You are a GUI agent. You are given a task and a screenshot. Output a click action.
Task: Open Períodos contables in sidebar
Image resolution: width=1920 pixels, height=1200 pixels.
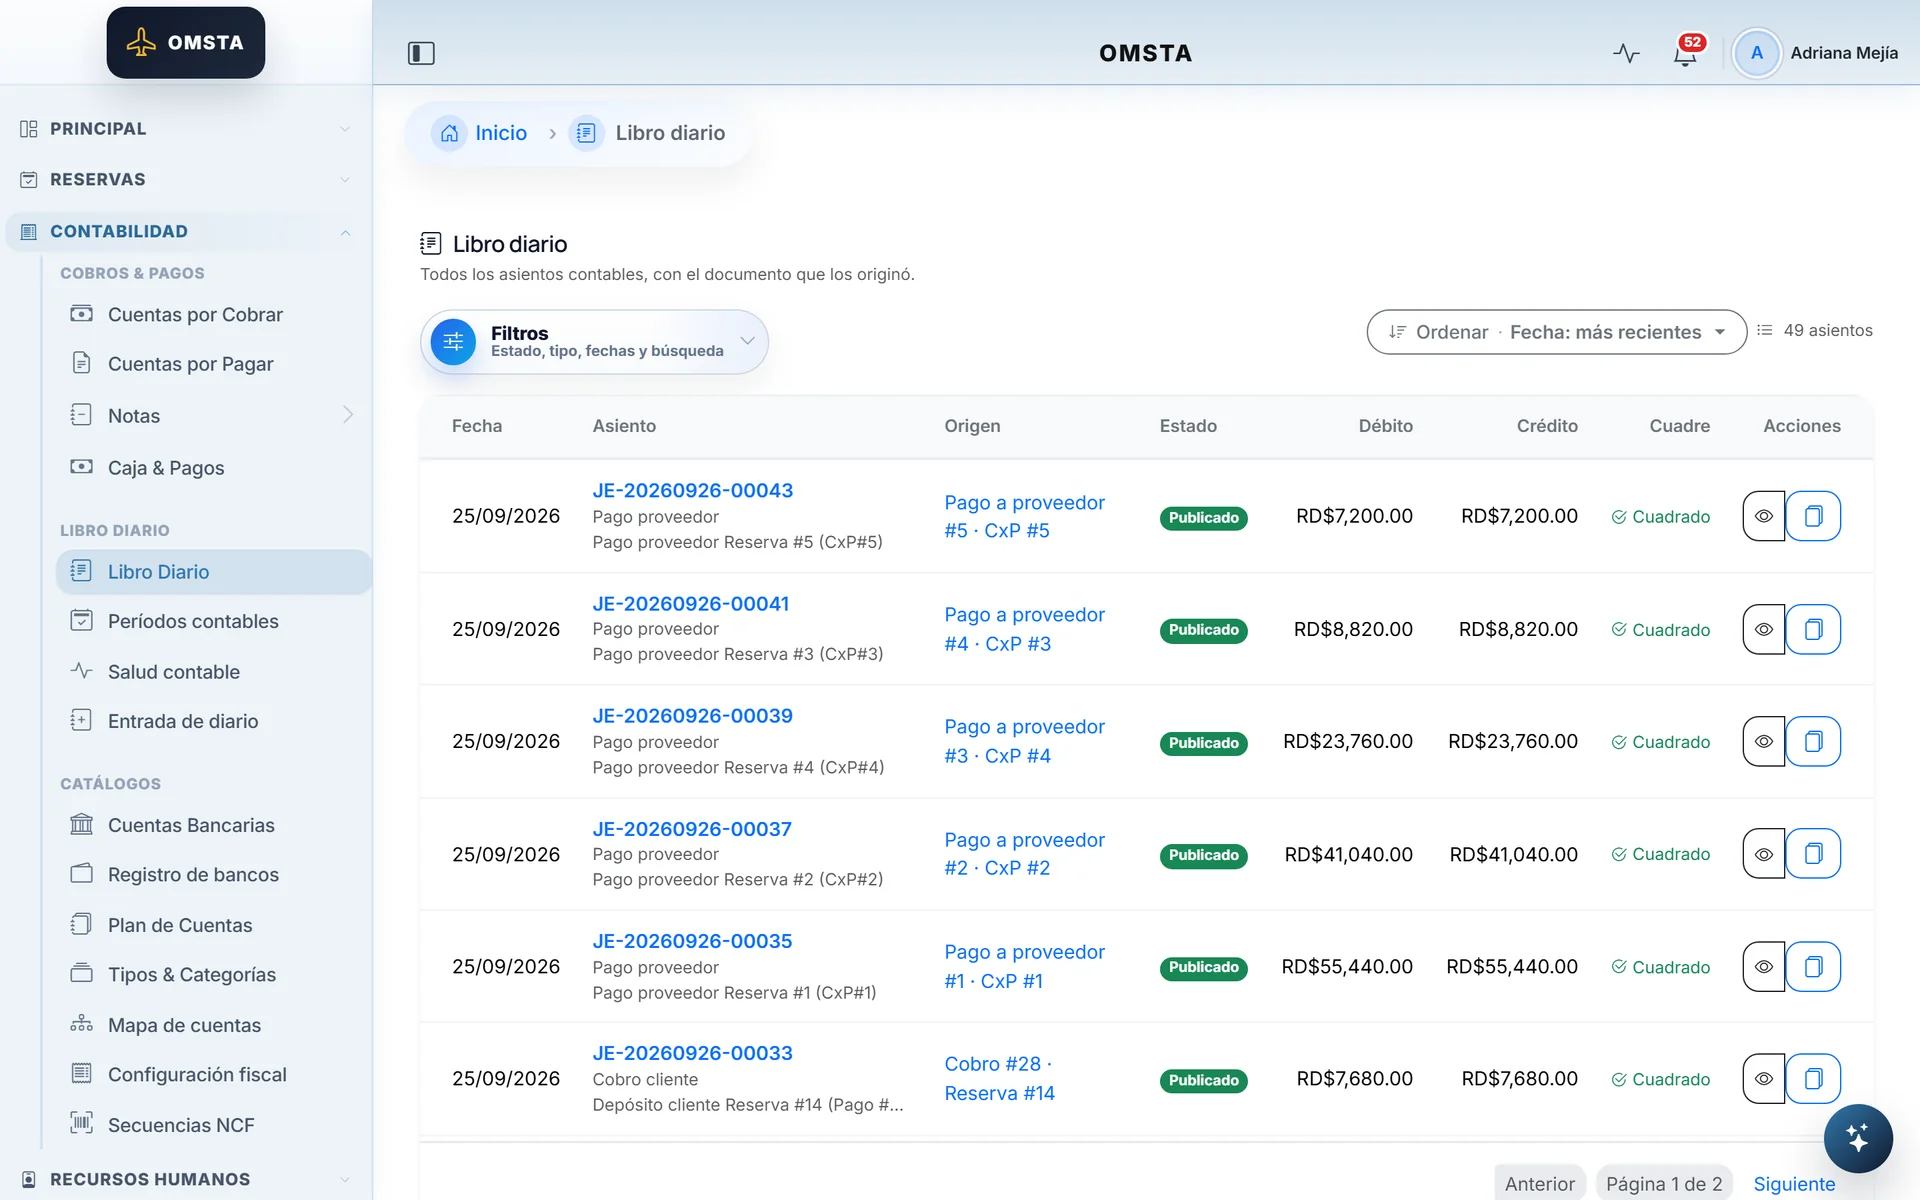[x=193, y=621]
